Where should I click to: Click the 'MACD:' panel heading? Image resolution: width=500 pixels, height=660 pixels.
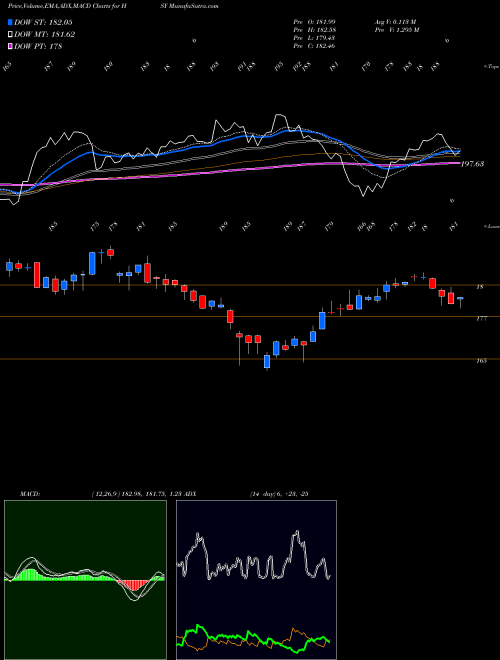[x=29, y=494]
